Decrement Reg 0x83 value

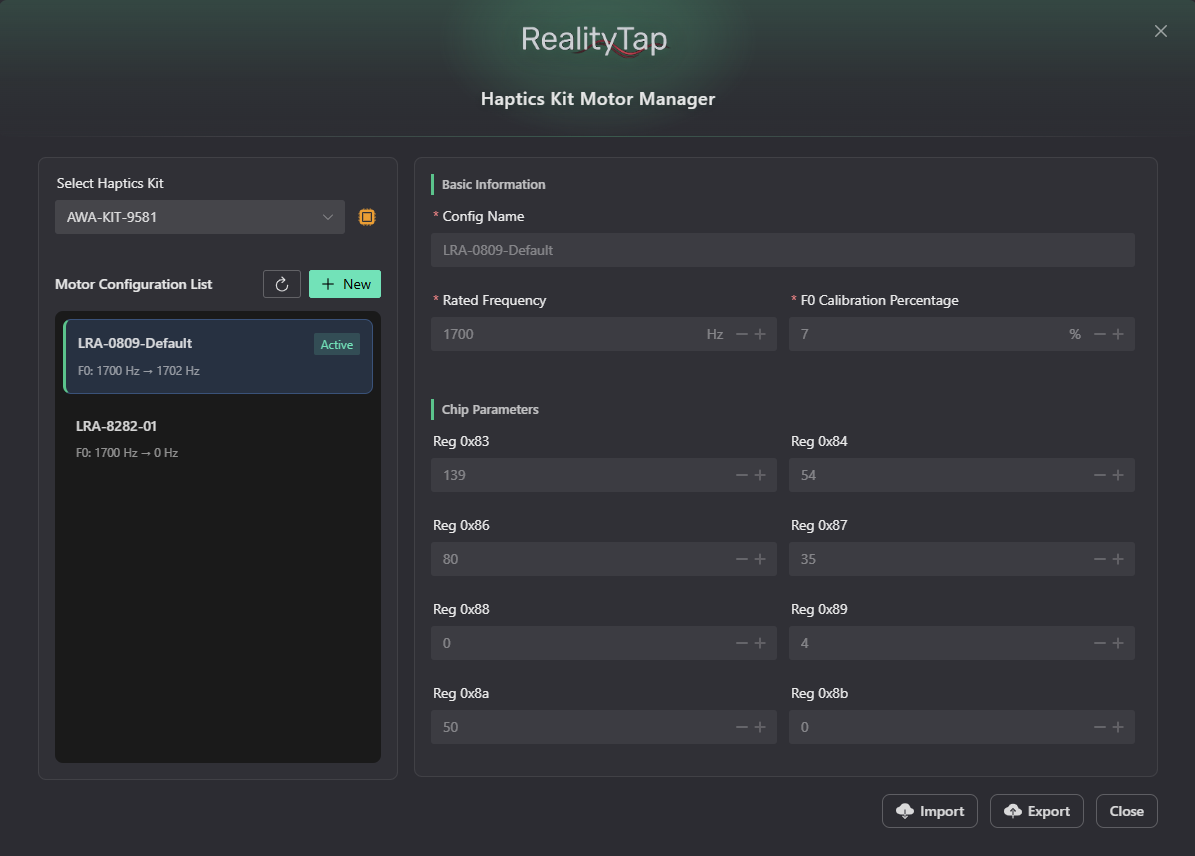click(742, 475)
